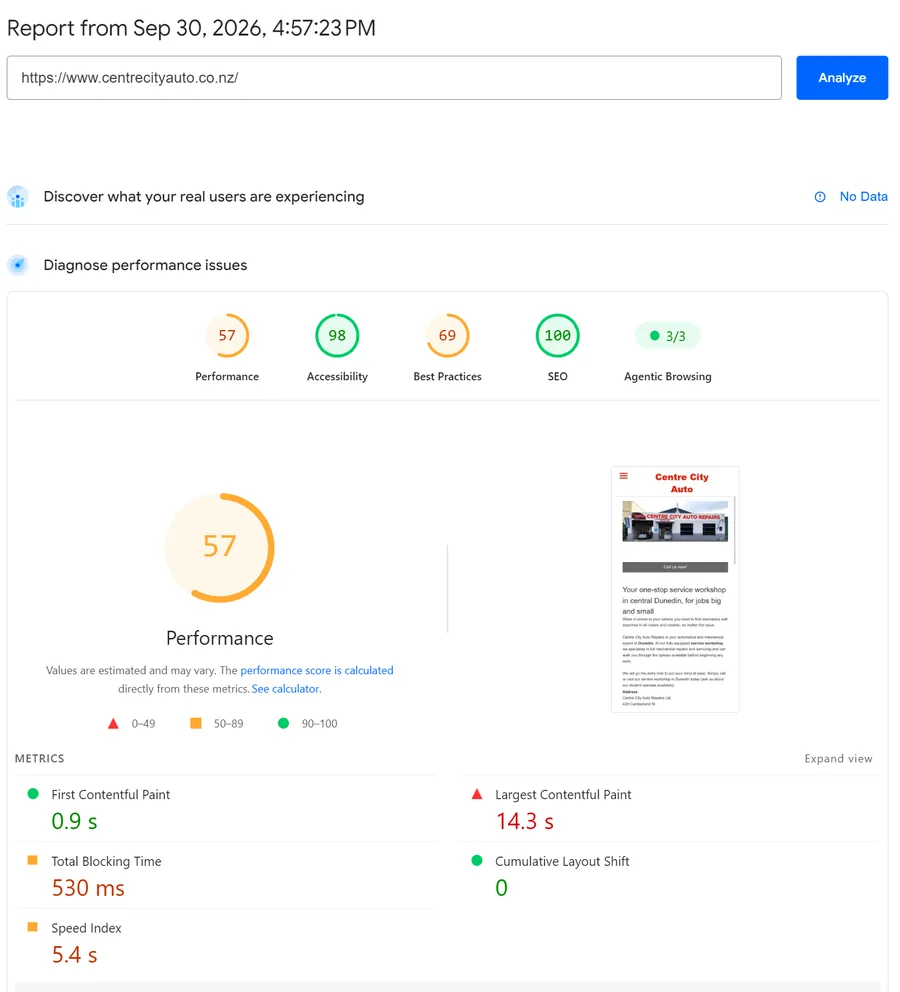Open the Agentic Browsing 3/3 badge
900x992 pixels.
(x=667, y=336)
